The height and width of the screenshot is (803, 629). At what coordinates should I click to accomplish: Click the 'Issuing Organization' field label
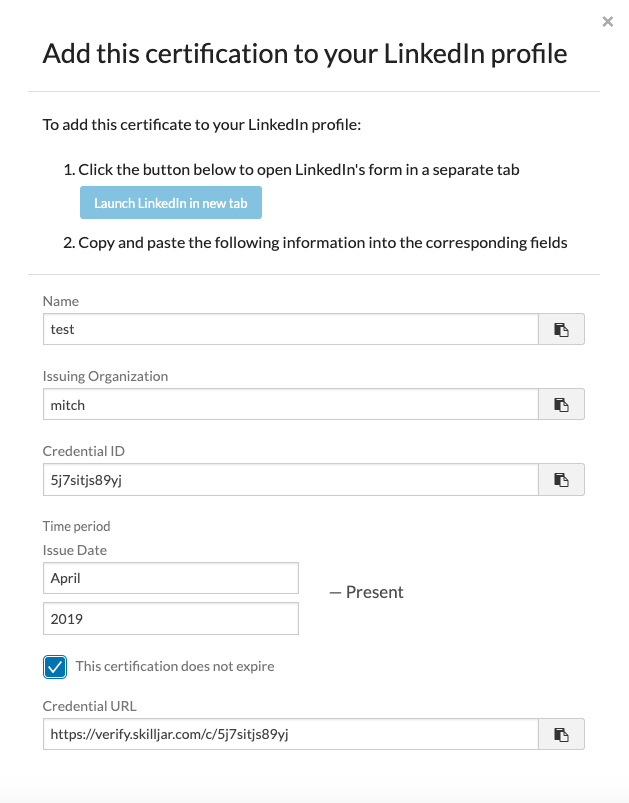(105, 376)
